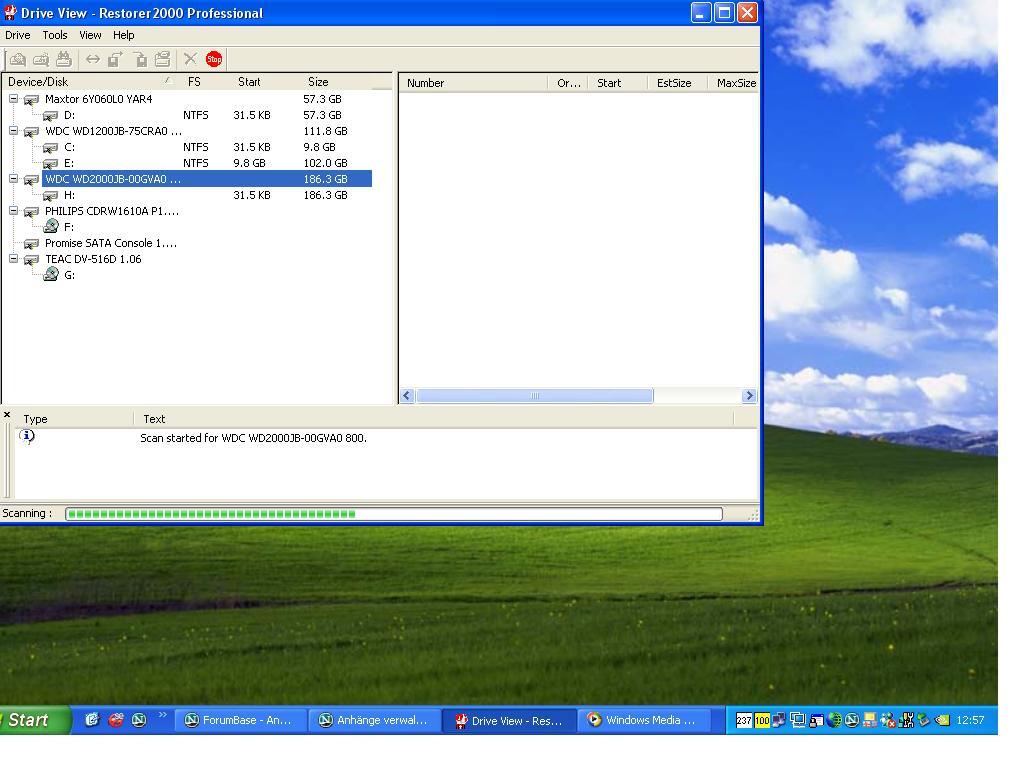The height and width of the screenshot is (768, 1024).
Task: Collapse the Maxtor 6Y060L0 YAR4 tree node
Action: pos(13,99)
